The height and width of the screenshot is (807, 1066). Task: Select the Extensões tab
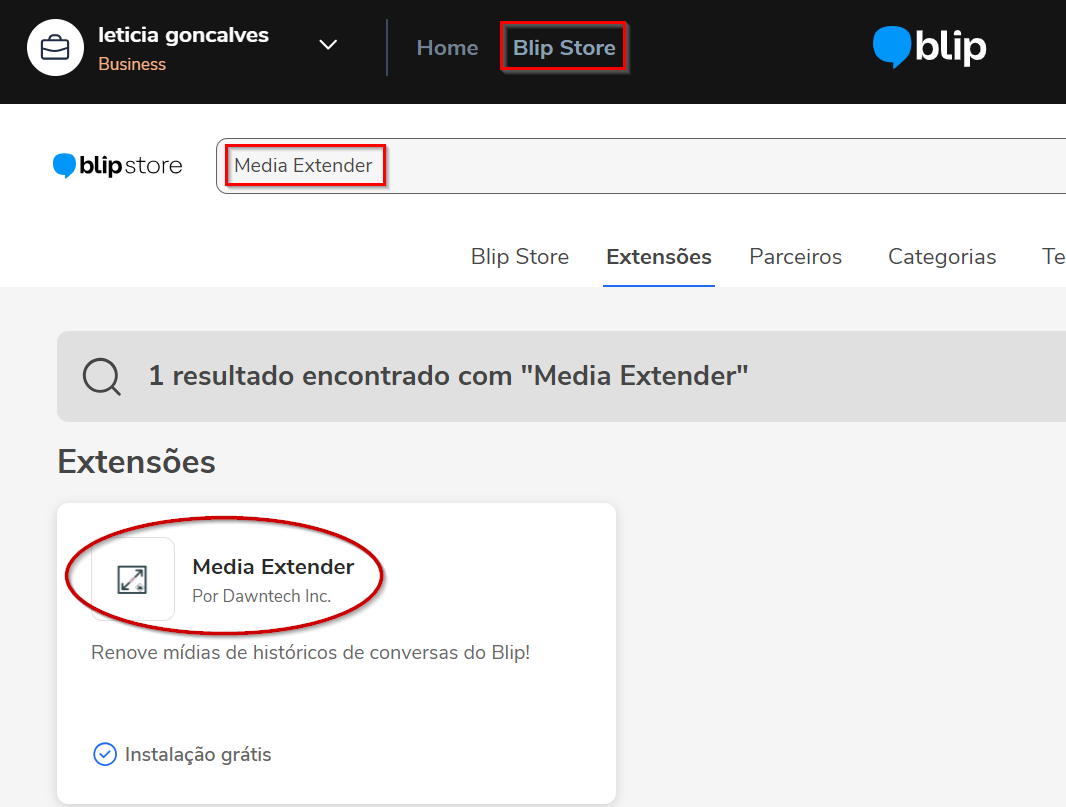[658, 257]
